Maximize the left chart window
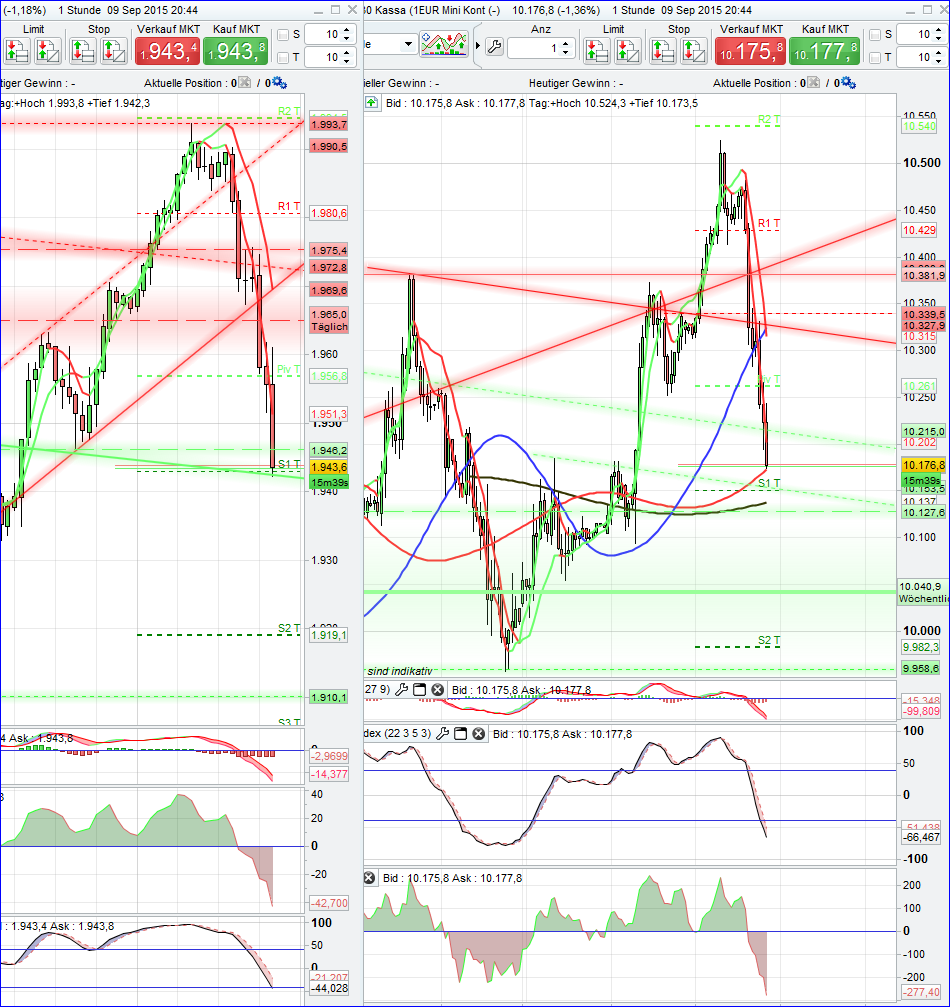This screenshot has width=950, height=1007. click(x=335, y=10)
